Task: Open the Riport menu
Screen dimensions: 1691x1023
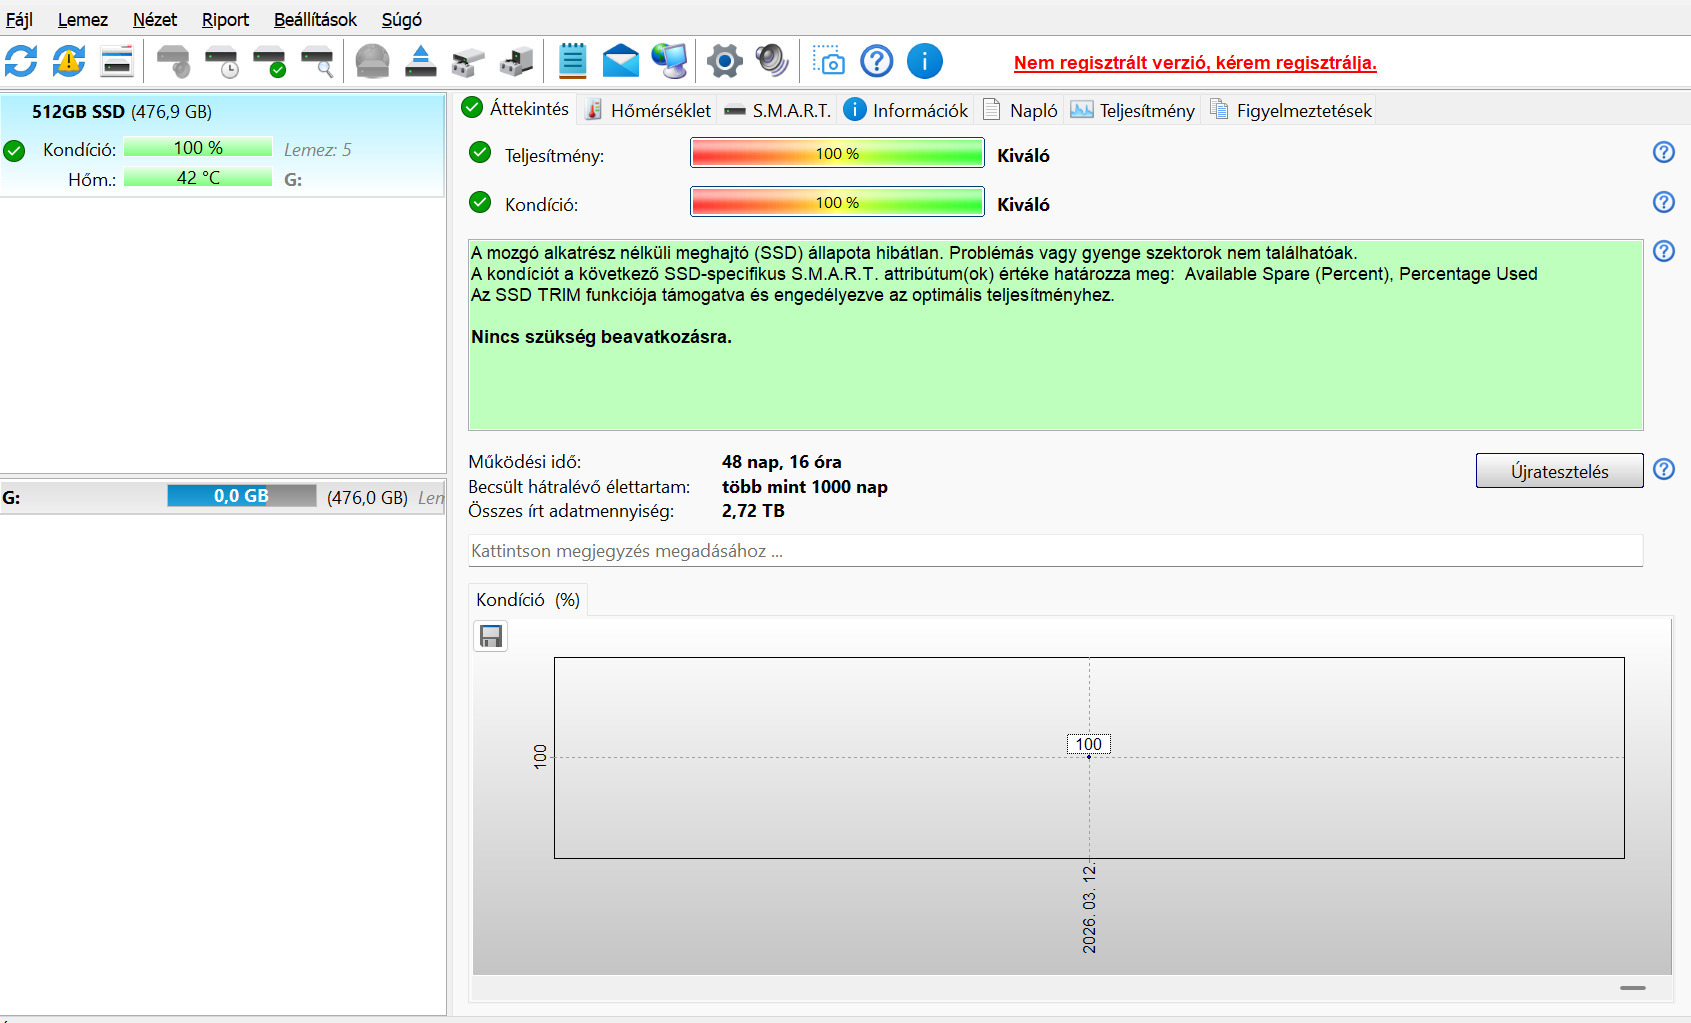Action: pyautogui.click(x=225, y=19)
